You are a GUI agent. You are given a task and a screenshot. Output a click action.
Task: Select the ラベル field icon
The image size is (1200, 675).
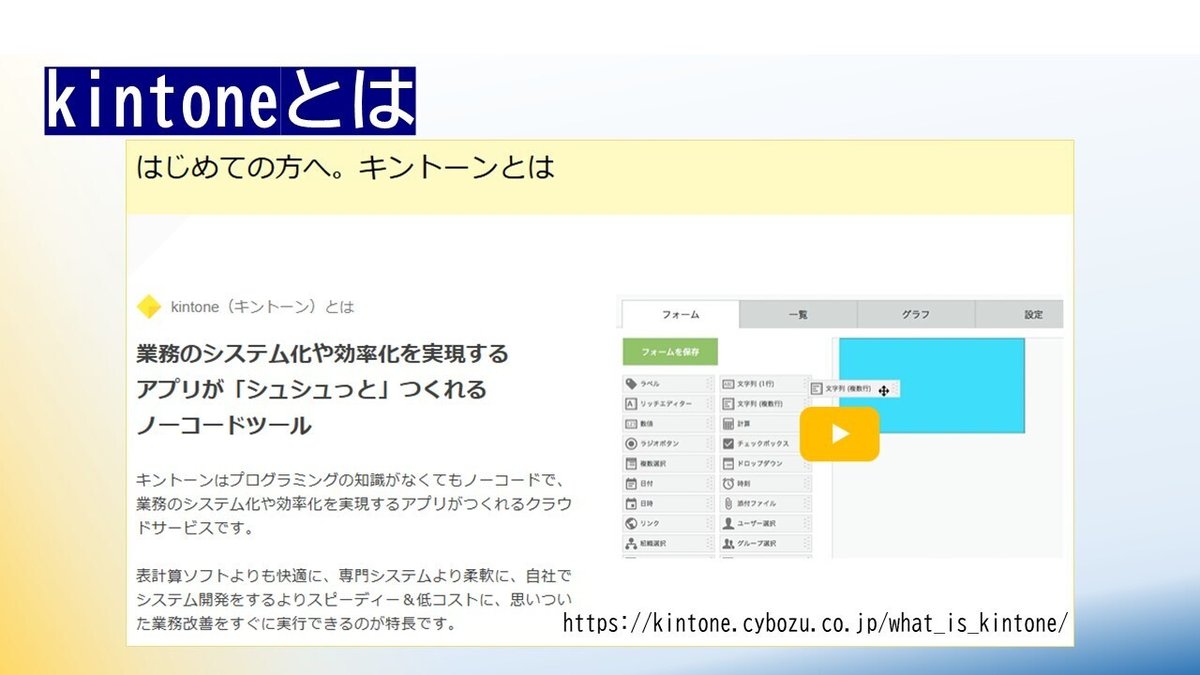[x=670, y=382]
